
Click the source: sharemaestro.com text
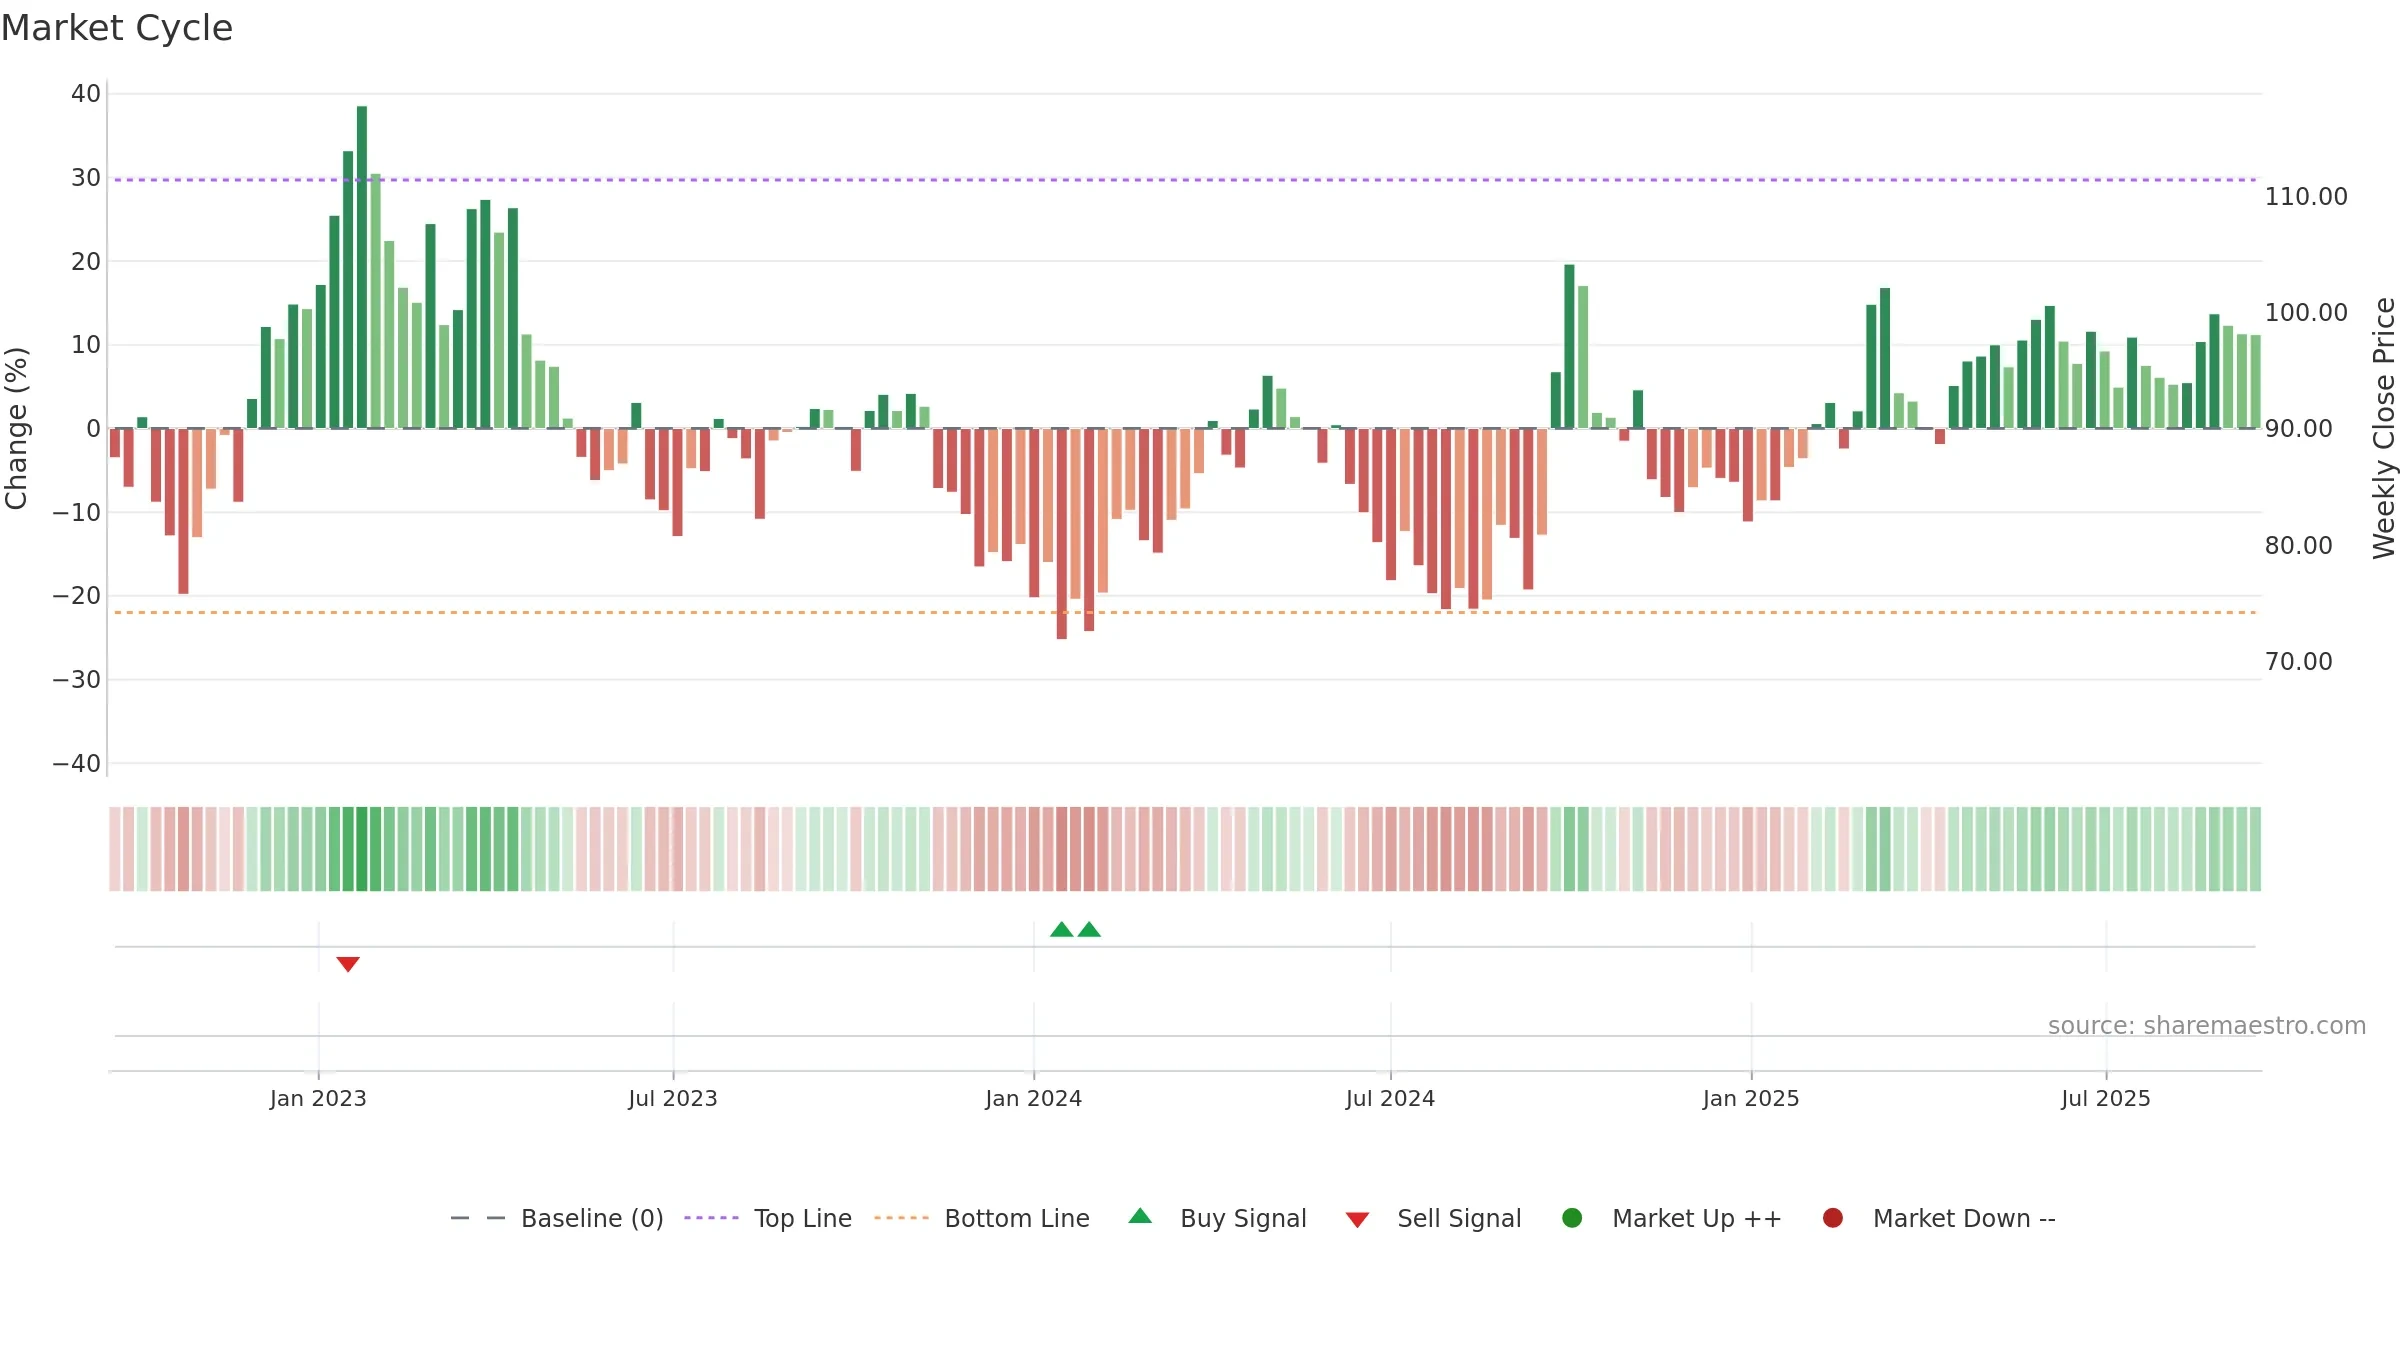click(x=2207, y=1026)
